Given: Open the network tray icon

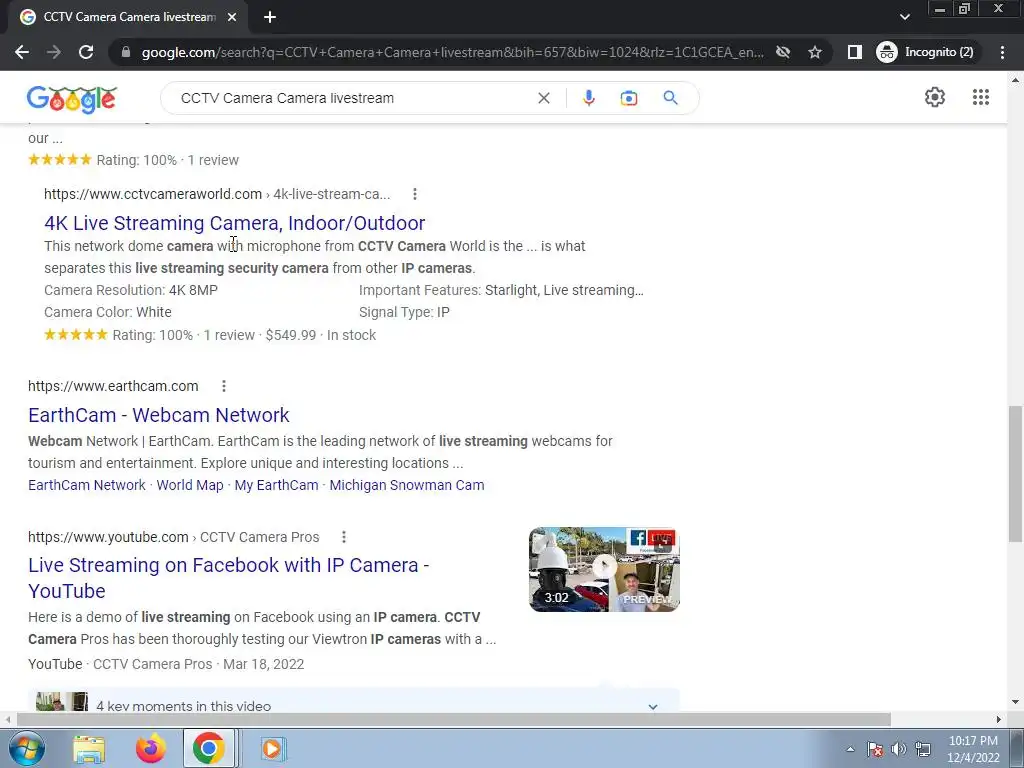Looking at the screenshot, I should pos(923,749).
